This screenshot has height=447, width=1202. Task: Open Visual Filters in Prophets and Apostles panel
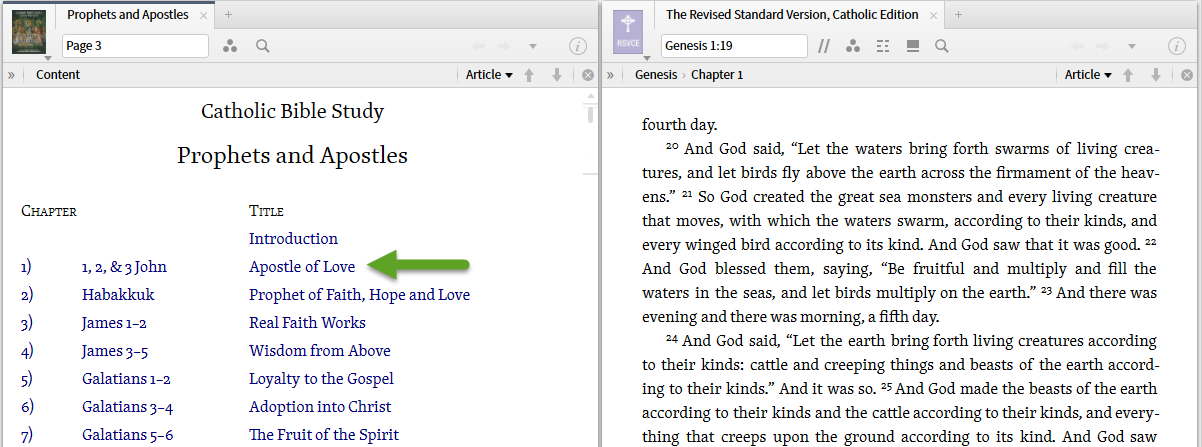(x=231, y=46)
